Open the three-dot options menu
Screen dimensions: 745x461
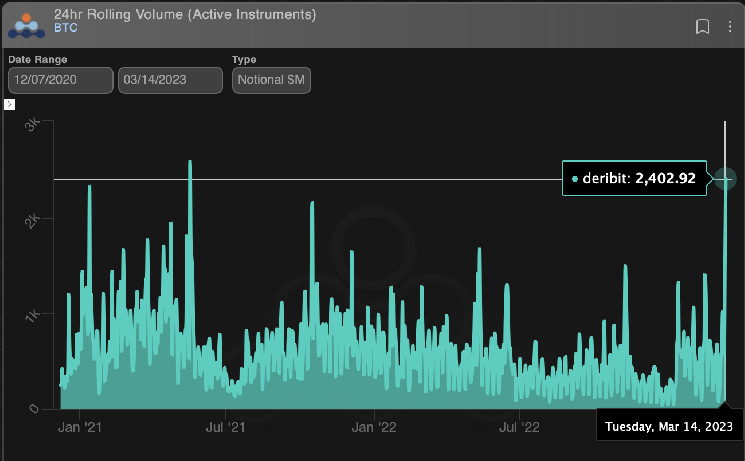729,26
